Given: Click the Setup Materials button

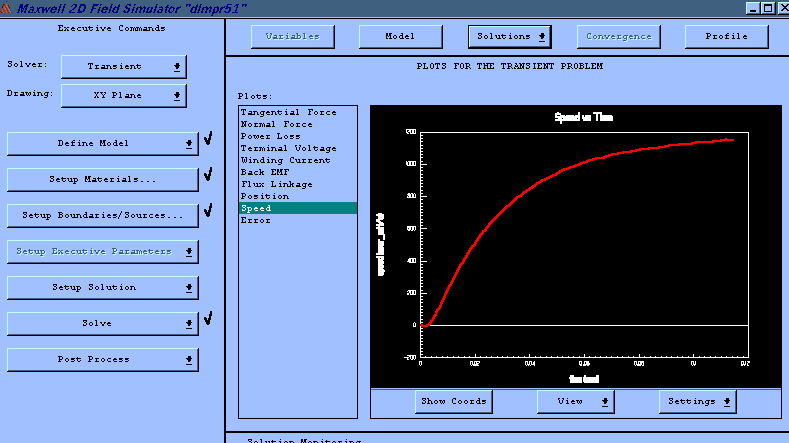Looking at the screenshot, I should 103,179.
